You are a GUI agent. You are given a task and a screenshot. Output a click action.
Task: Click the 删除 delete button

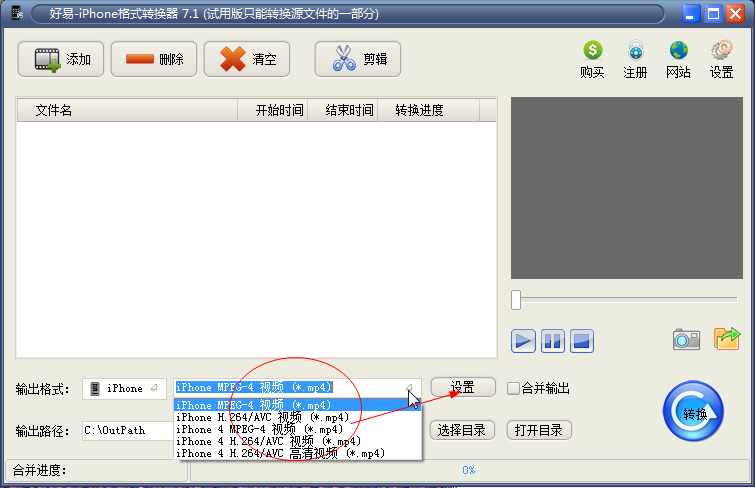[x=154, y=59]
